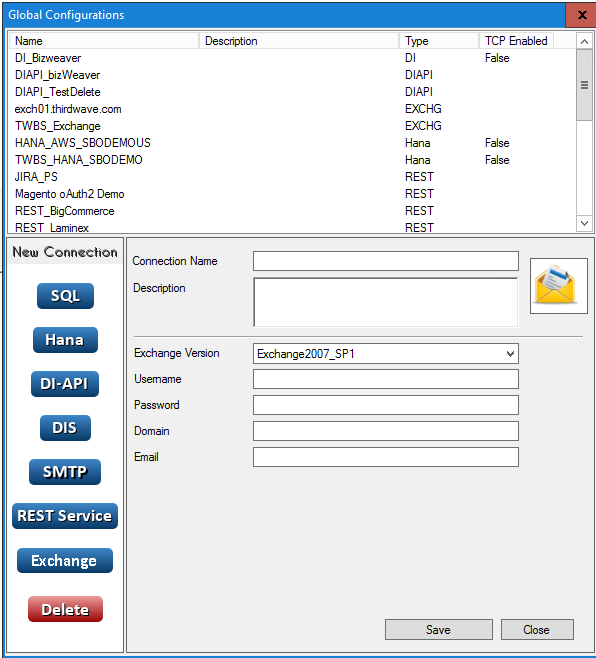Click the list scroll-up arrow
Image resolution: width=596 pixels, height=658 pixels.
point(584,41)
